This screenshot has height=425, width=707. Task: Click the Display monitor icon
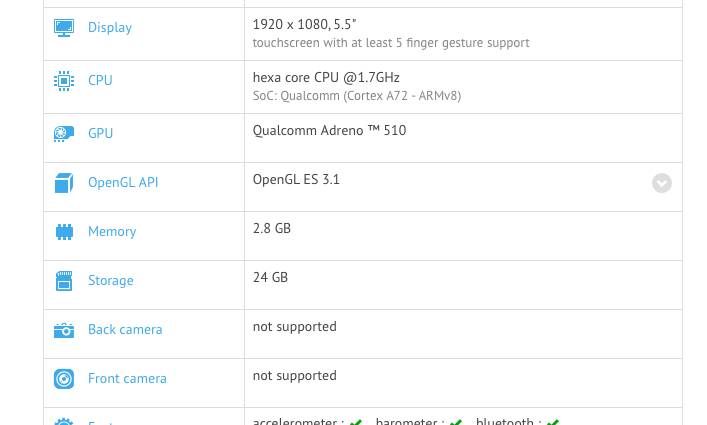(x=64, y=28)
